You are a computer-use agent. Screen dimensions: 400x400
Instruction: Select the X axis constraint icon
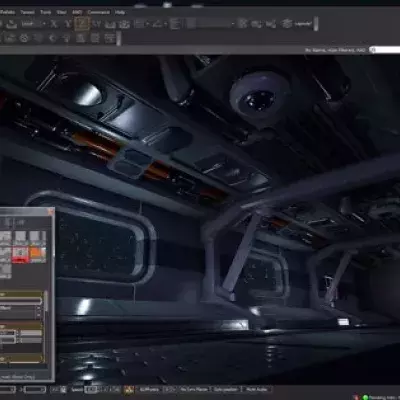54,24
